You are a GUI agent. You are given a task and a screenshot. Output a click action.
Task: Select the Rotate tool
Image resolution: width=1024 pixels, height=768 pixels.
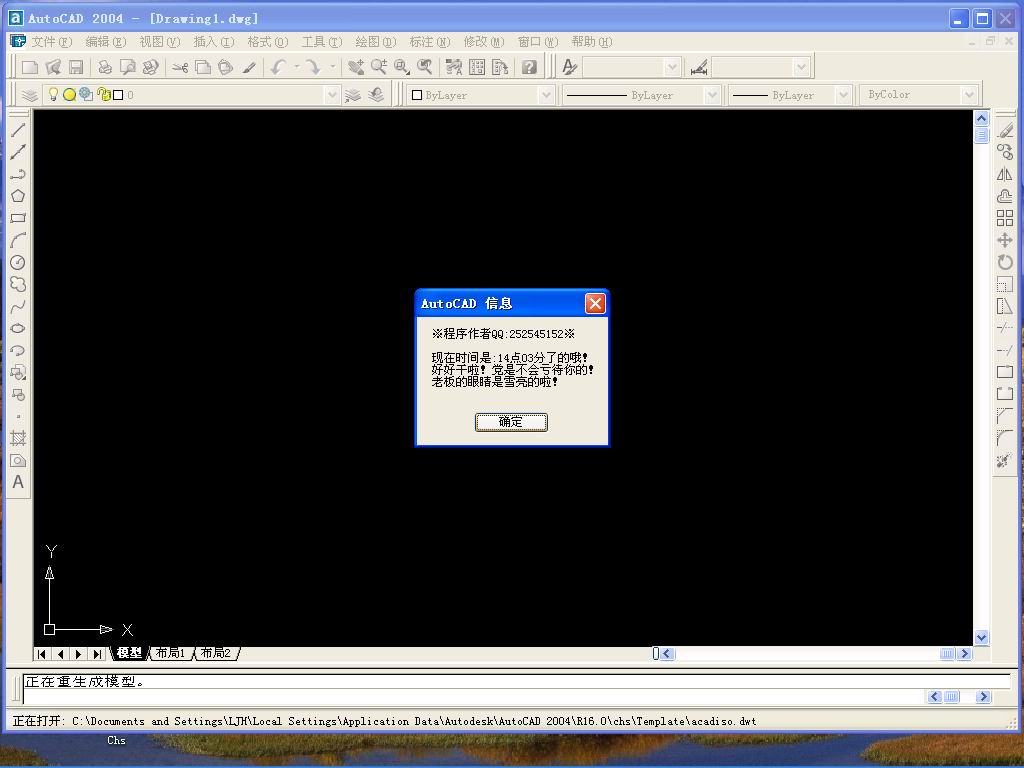(x=1005, y=263)
